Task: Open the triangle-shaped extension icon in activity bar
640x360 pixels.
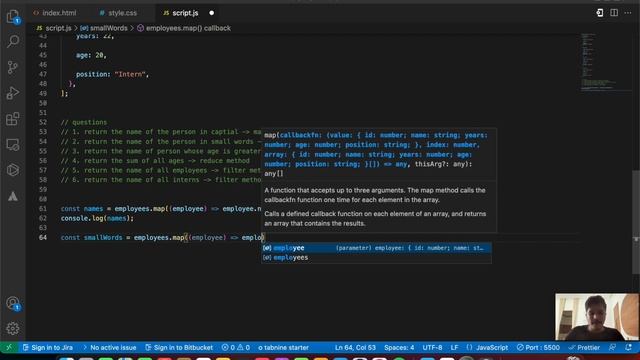Action: tap(13, 196)
